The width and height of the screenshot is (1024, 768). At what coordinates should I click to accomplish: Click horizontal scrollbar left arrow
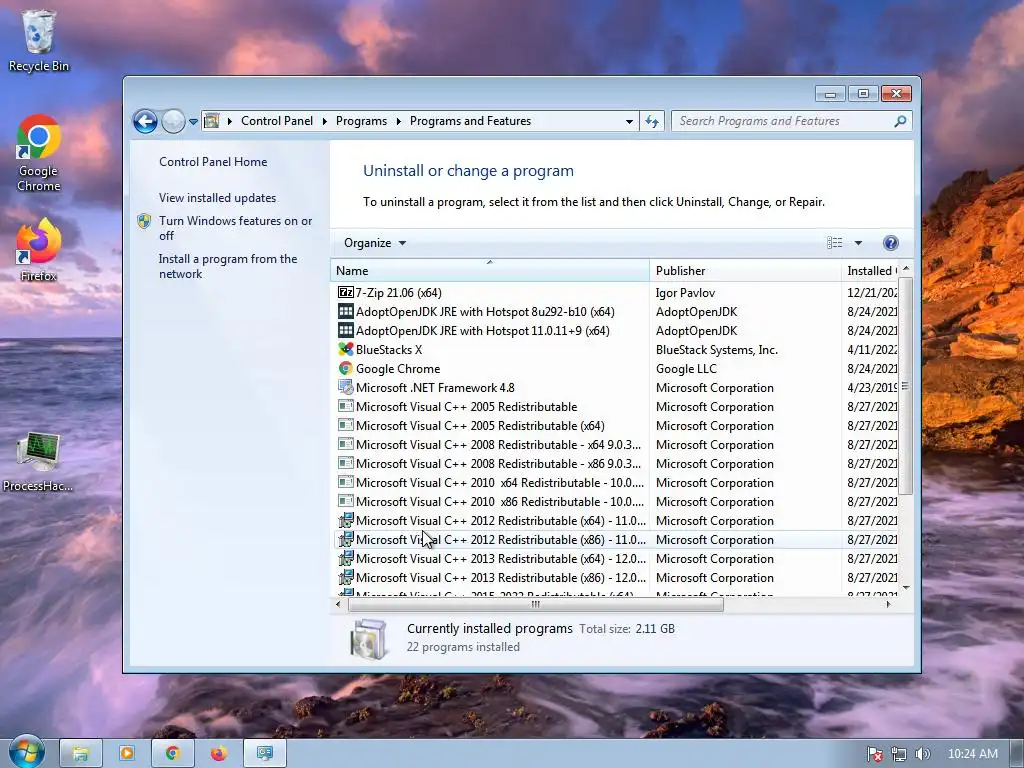[338, 604]
